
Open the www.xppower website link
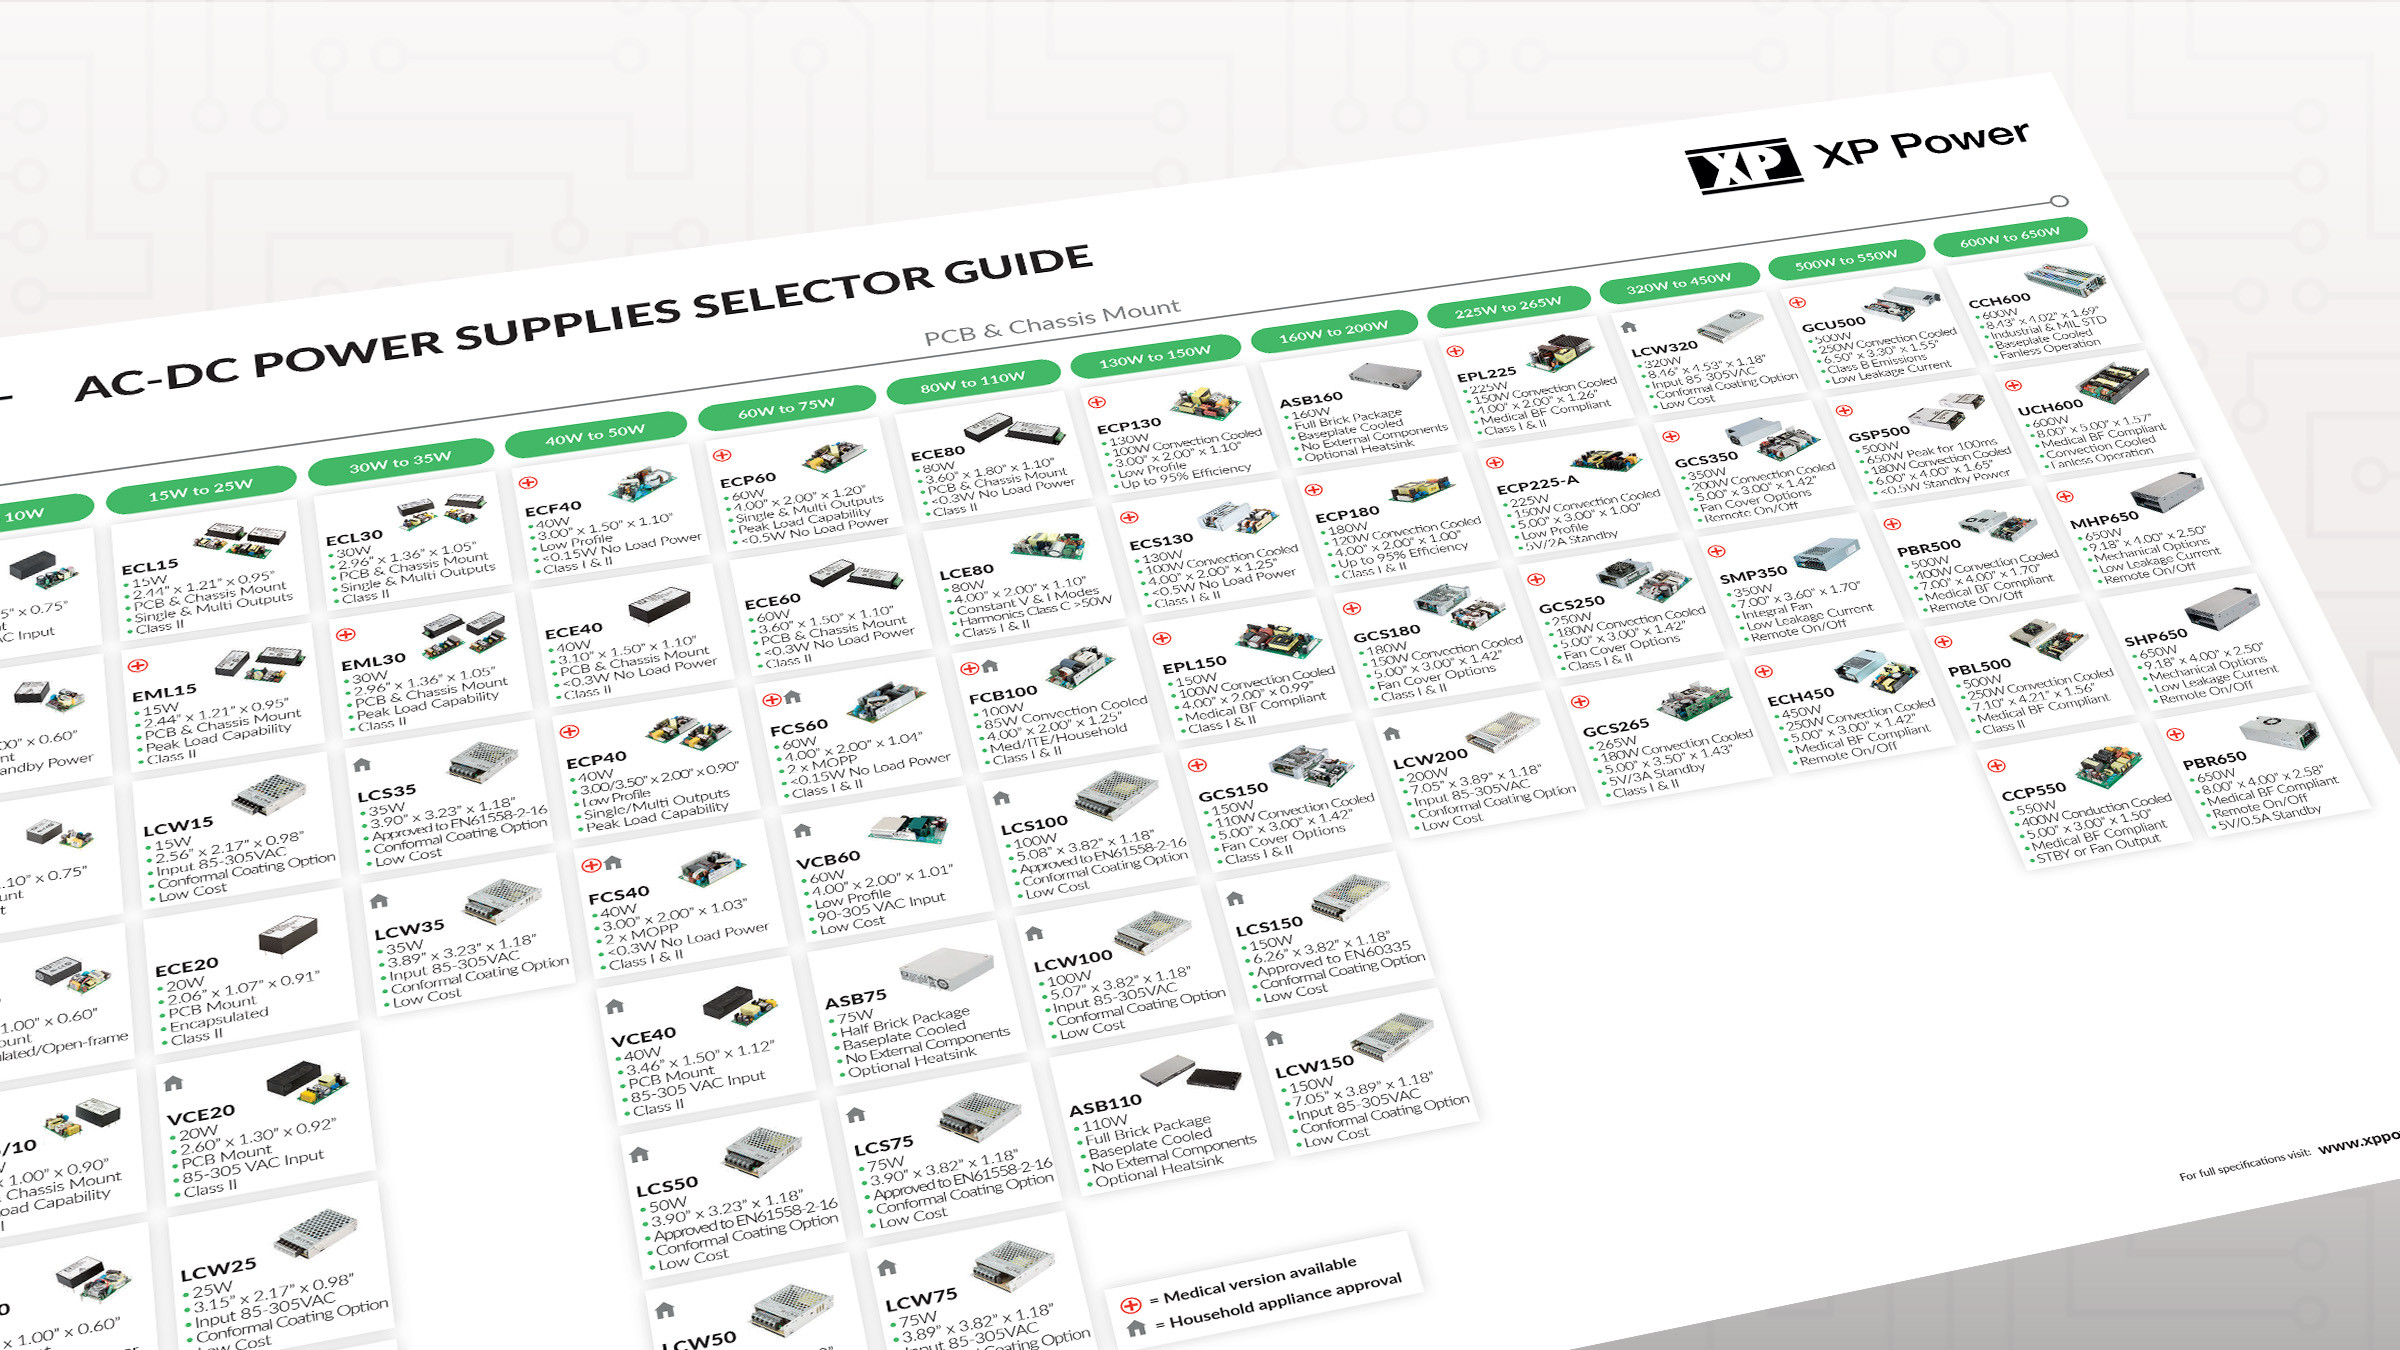2358,1144
